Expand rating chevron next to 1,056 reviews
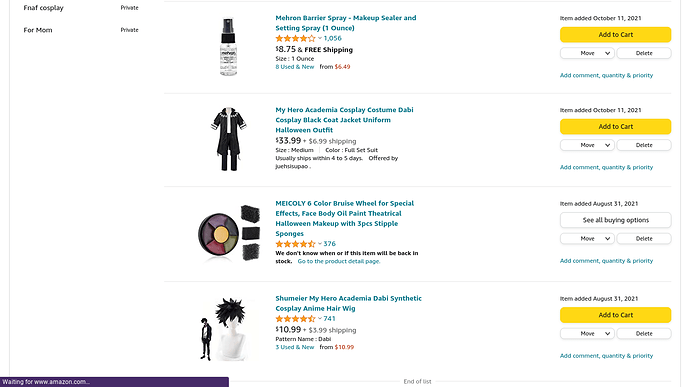 coord(320,38)
